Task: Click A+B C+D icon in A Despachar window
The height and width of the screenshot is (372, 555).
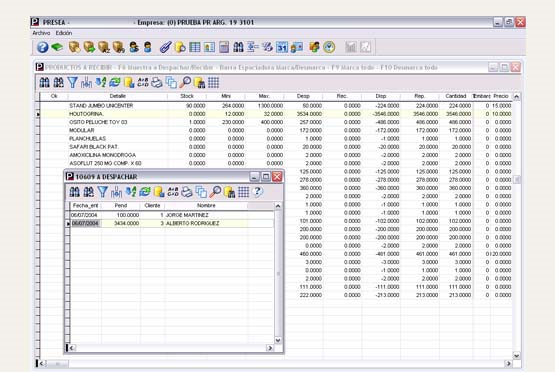Action: (x=173, y=192)
